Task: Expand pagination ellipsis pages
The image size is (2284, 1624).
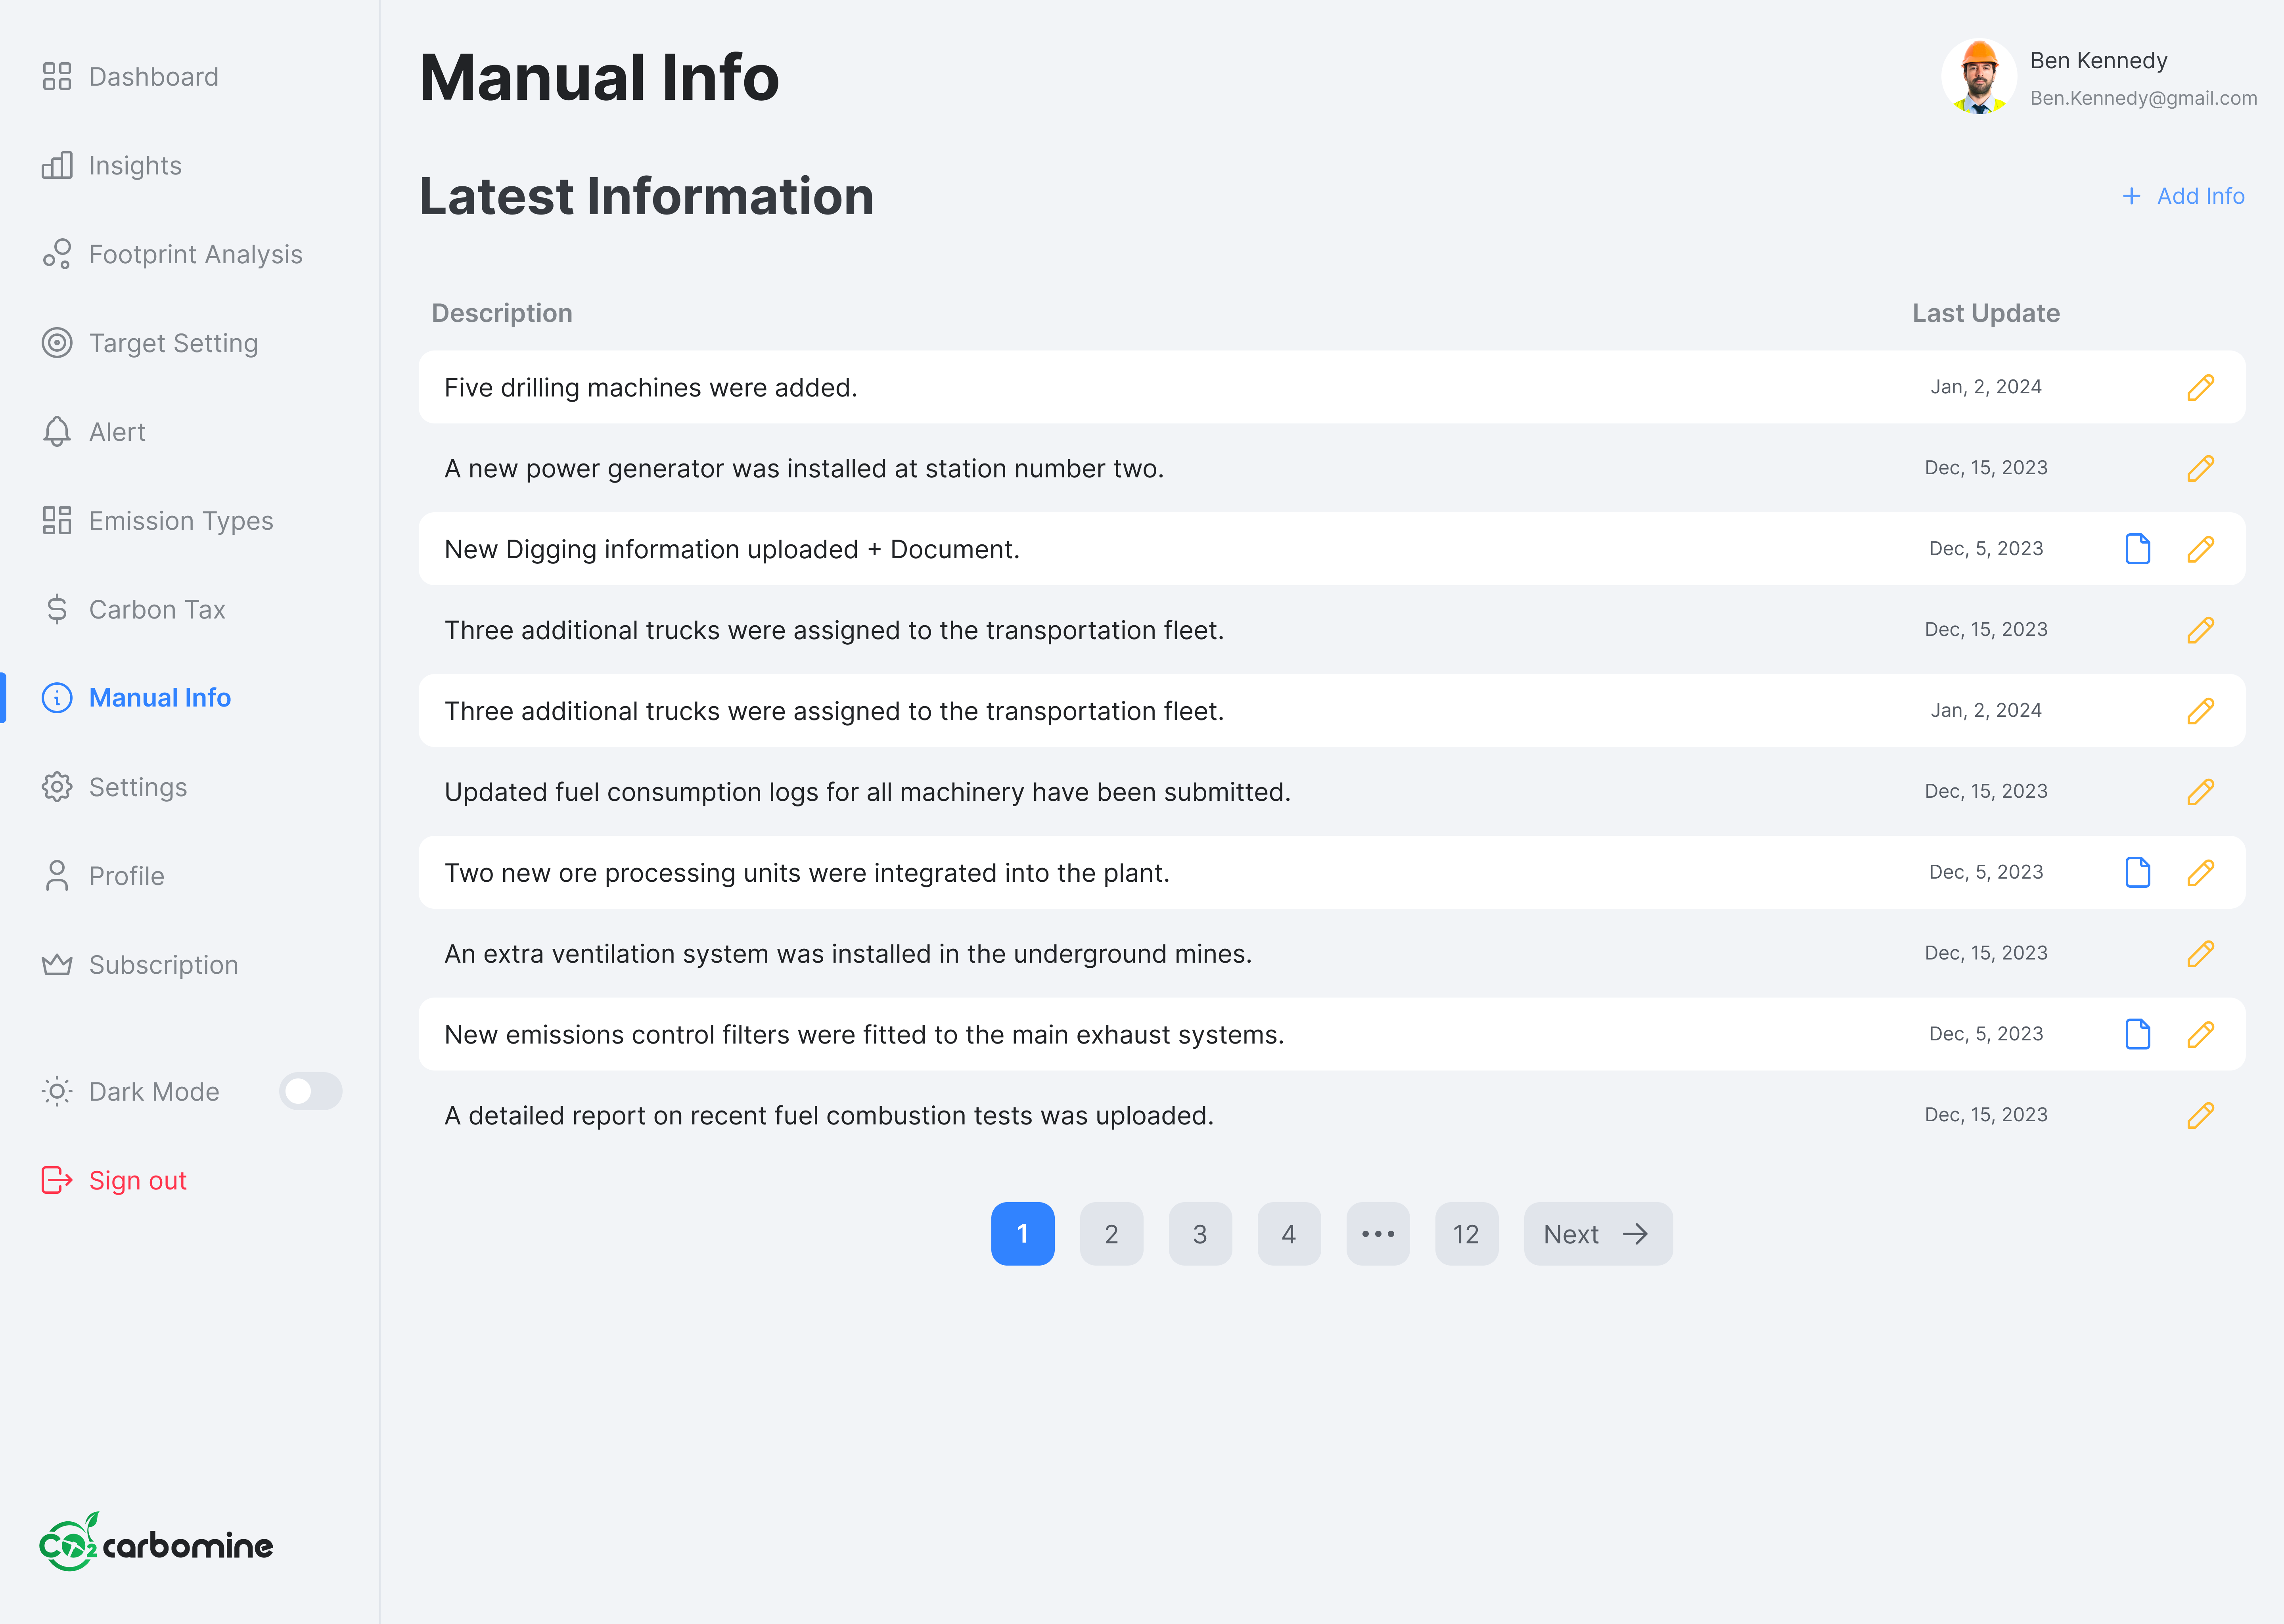Action: pyautogui.click(x=1377, y=1234)
